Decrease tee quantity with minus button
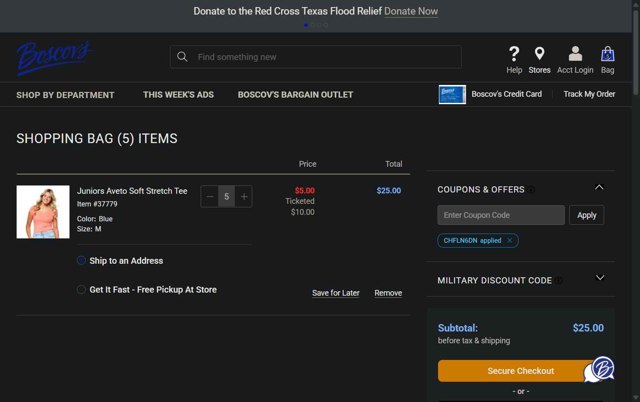The image size is (640, 402). point(210,197)
